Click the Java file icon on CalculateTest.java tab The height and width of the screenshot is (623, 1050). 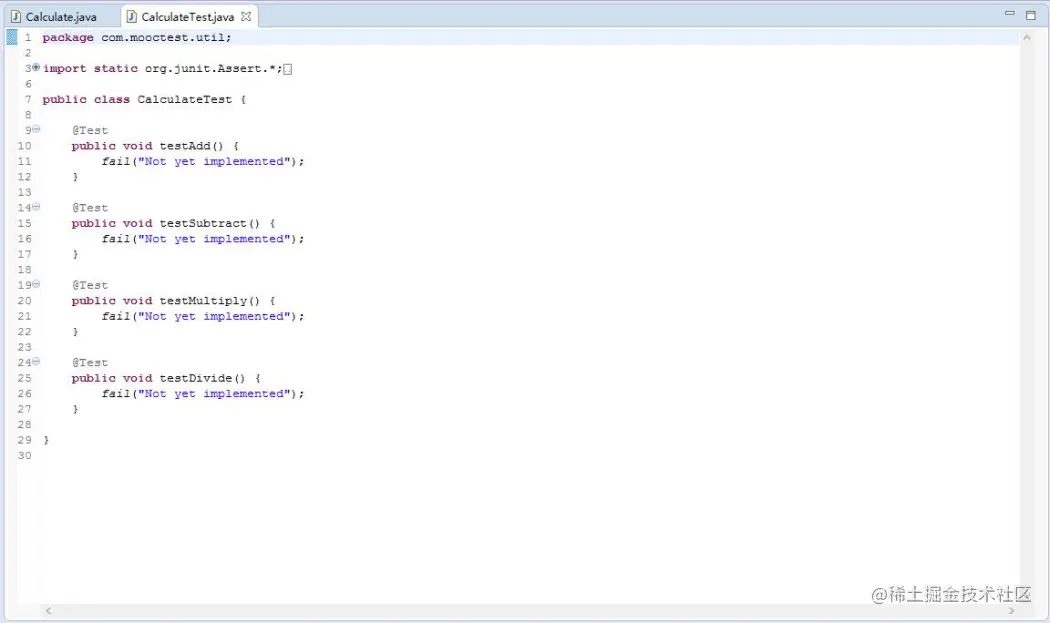coord(132,17)
